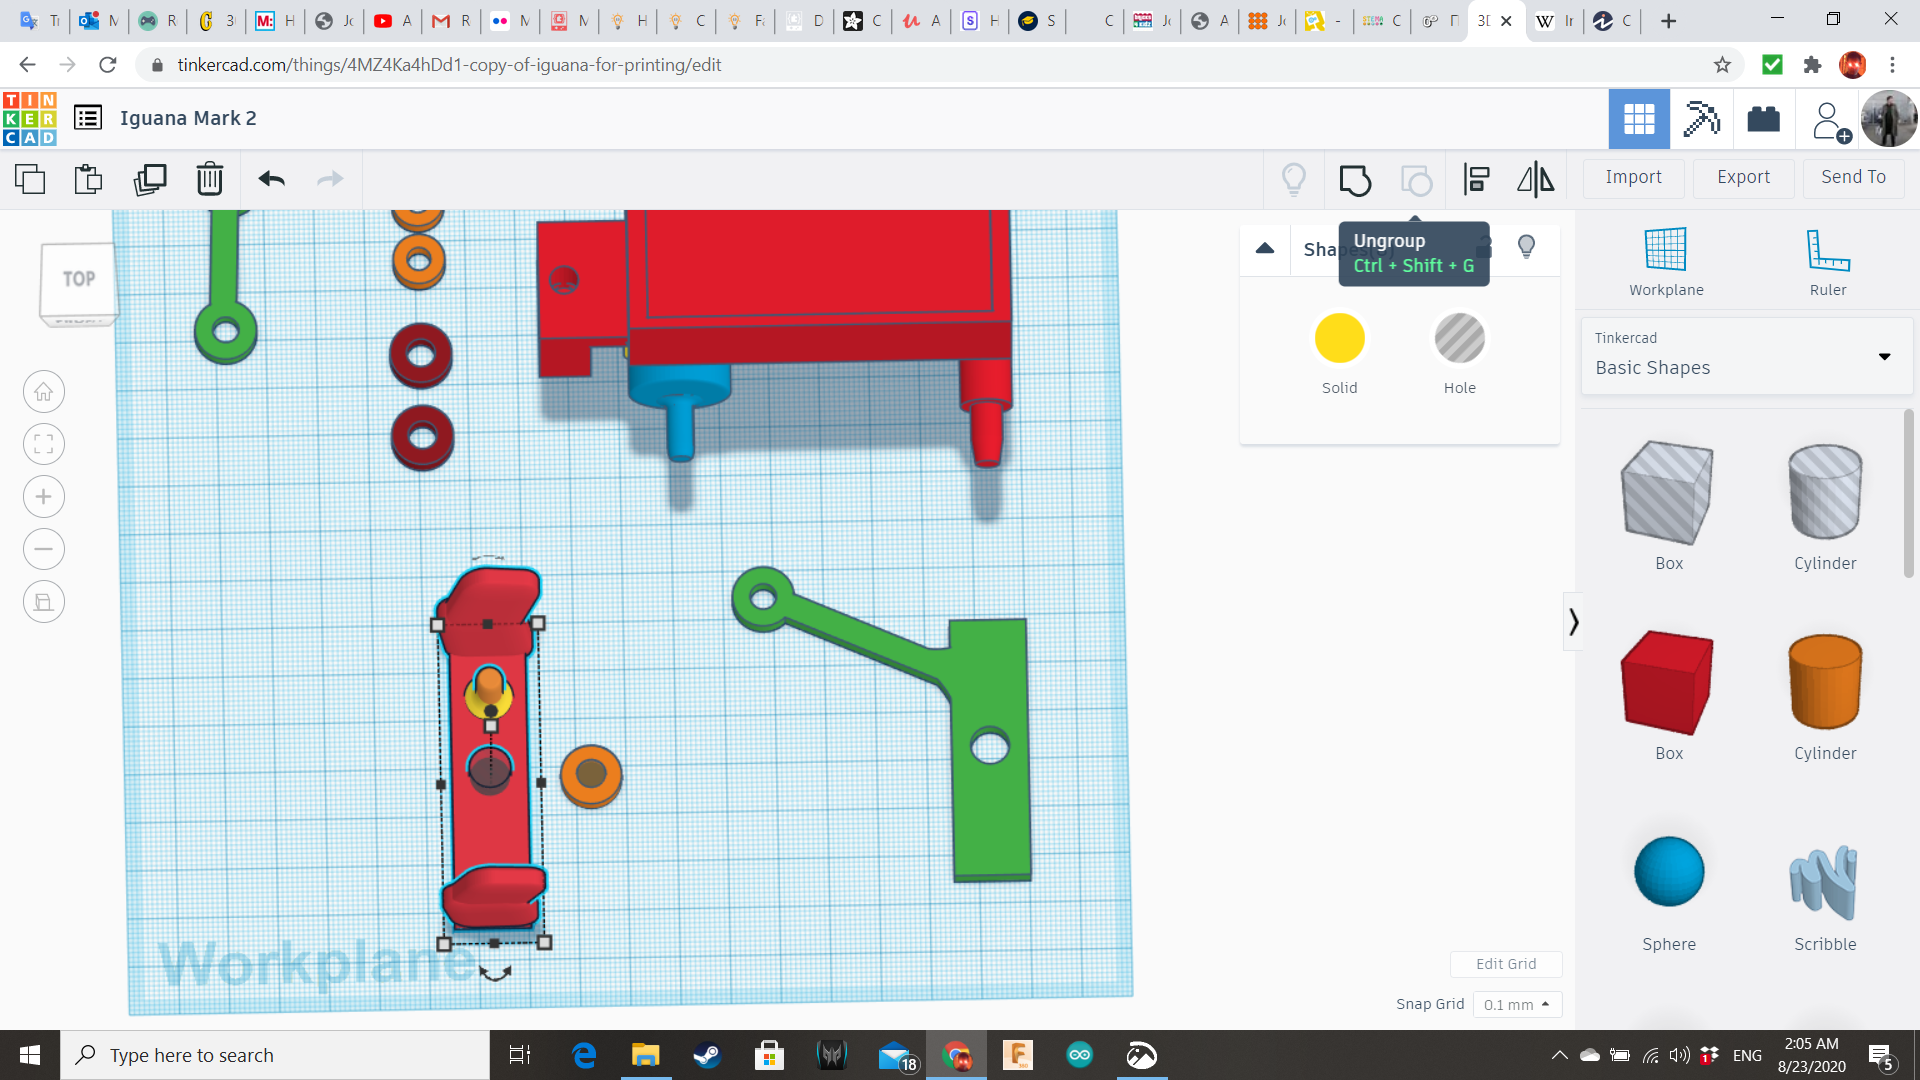The image size is (1920, 1080).
Task: Open the Blocks (pickaxe) editor mode
Action: 1700,119
